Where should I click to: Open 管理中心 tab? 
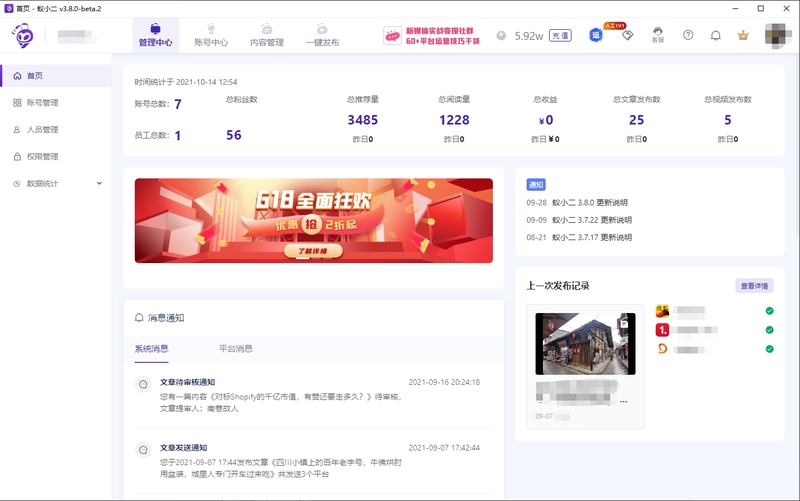(x=156, y=35)
